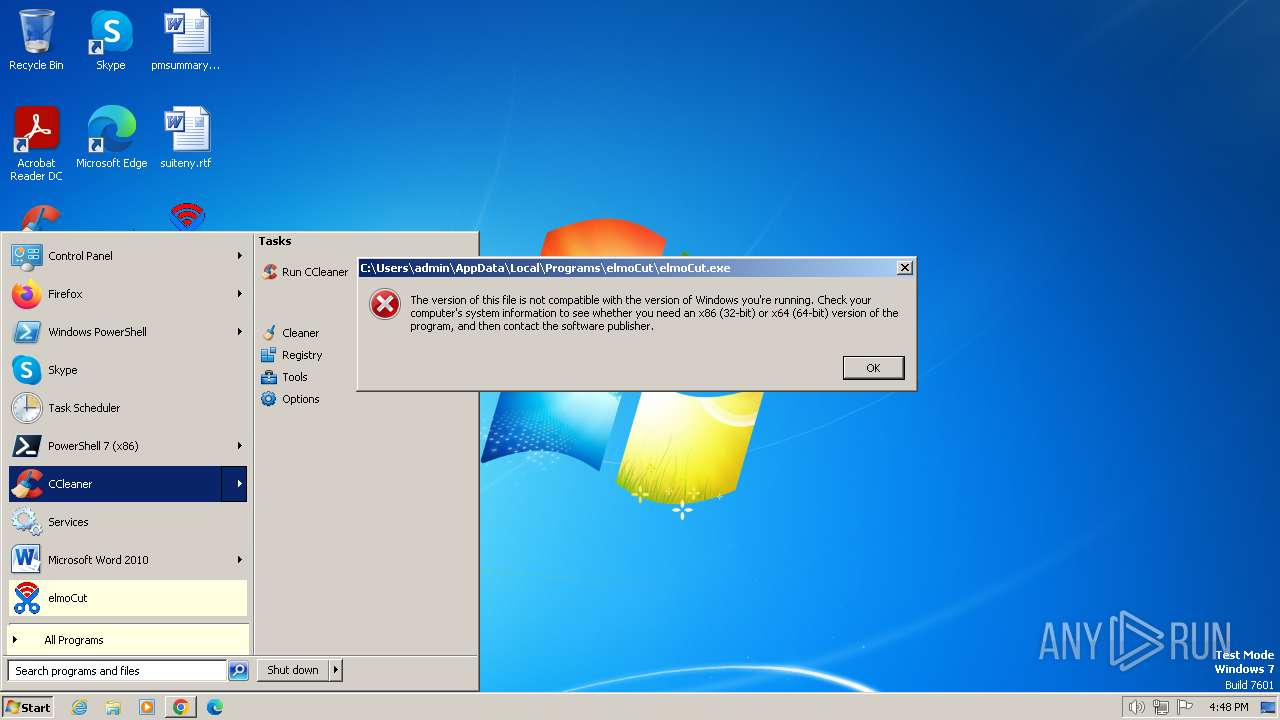Expand Windows PowerShell jump list arrow
The height and width of the screenshot is (720, 1280).
click(239, 332)
